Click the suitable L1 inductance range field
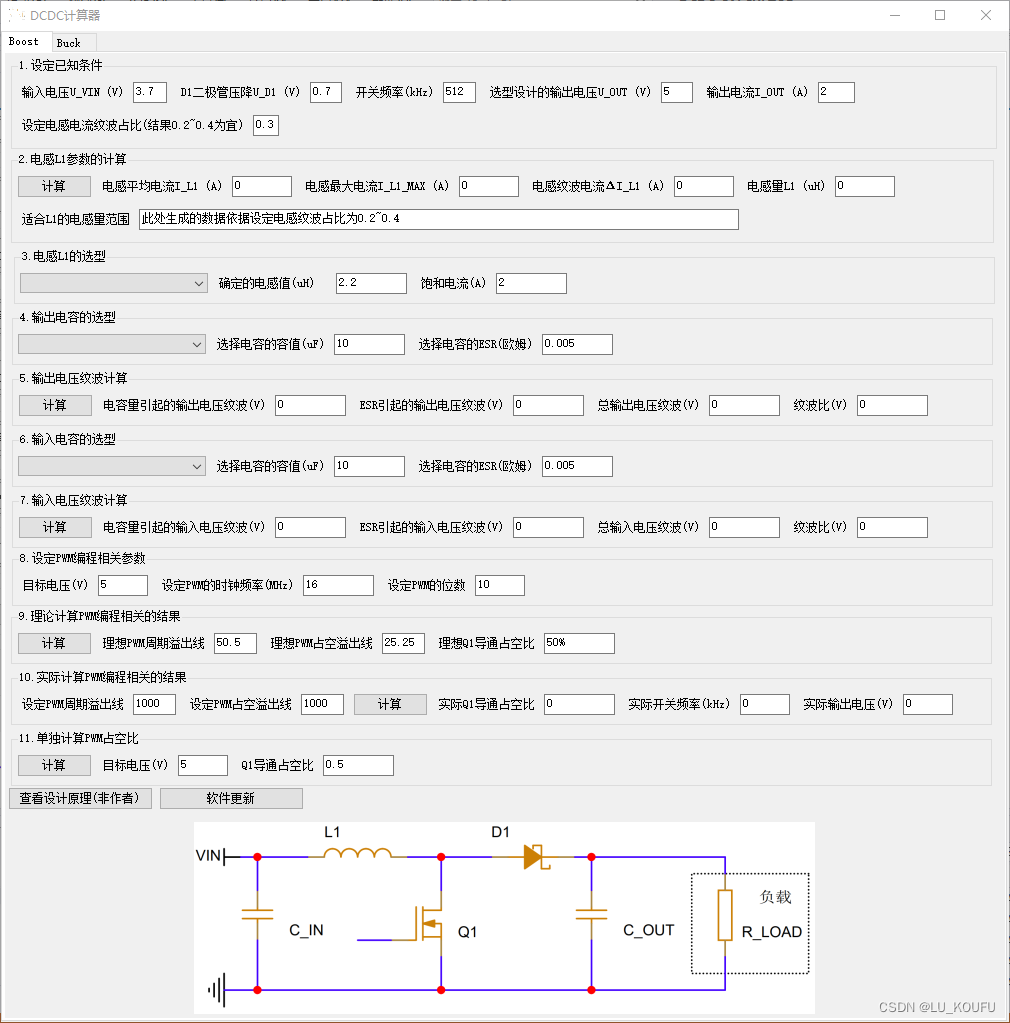Viewport: 1010px width, 1023px height. pyautogui.click(x=438, y=219)
